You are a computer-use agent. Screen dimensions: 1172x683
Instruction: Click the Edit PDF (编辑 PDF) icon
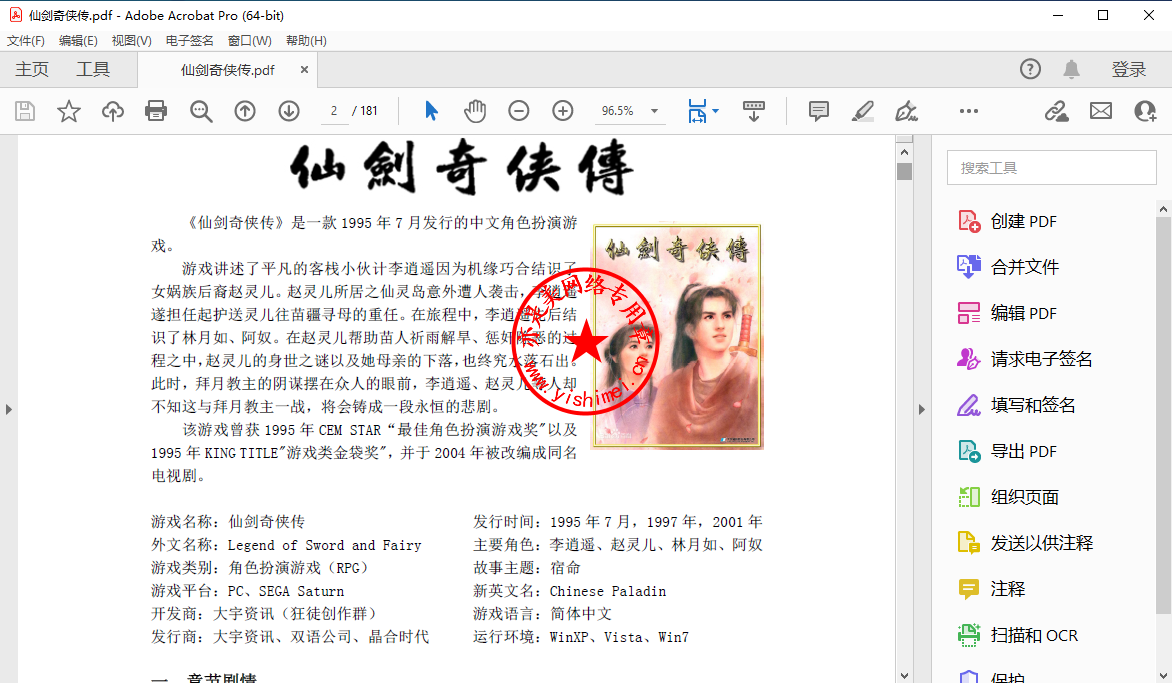969,313
